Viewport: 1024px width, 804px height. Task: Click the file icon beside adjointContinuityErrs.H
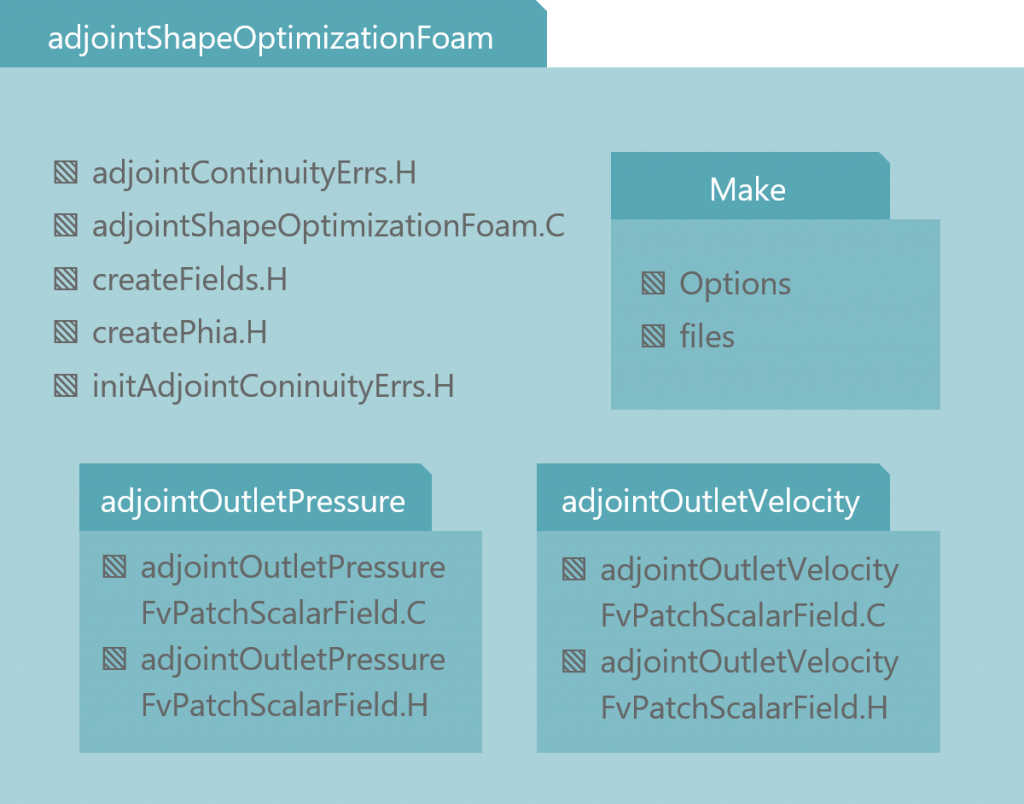(x=66, y=173)
